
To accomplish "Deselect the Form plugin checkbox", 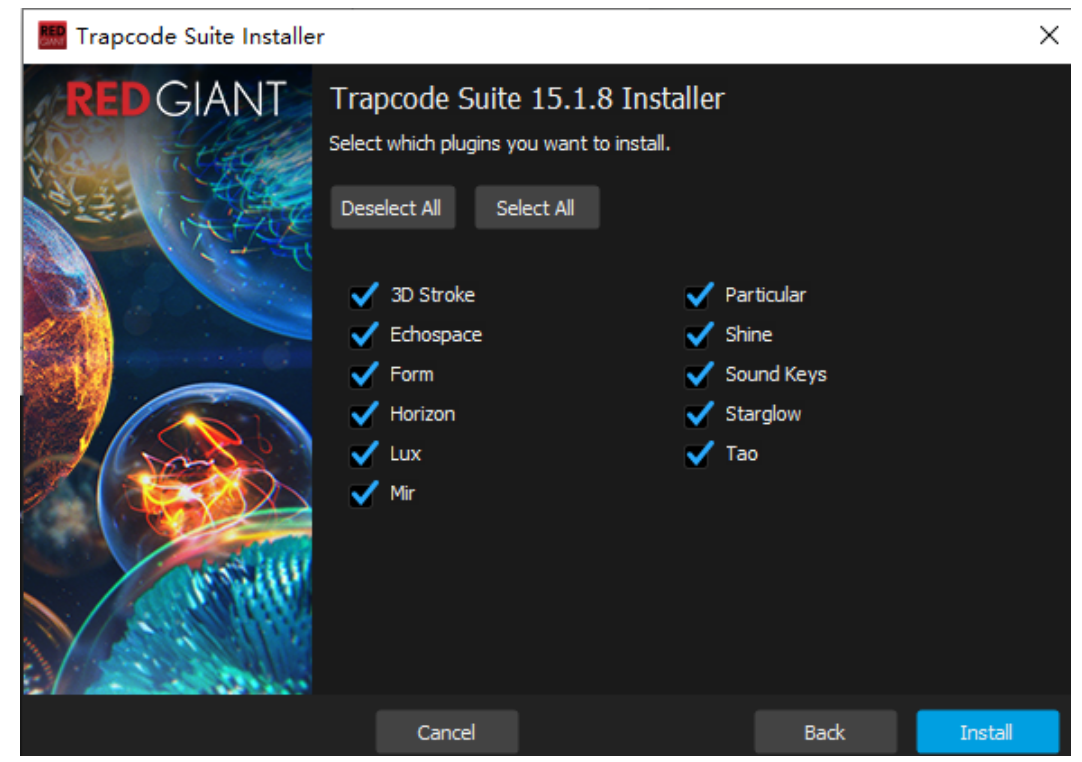I will click(x=362, y=375).
